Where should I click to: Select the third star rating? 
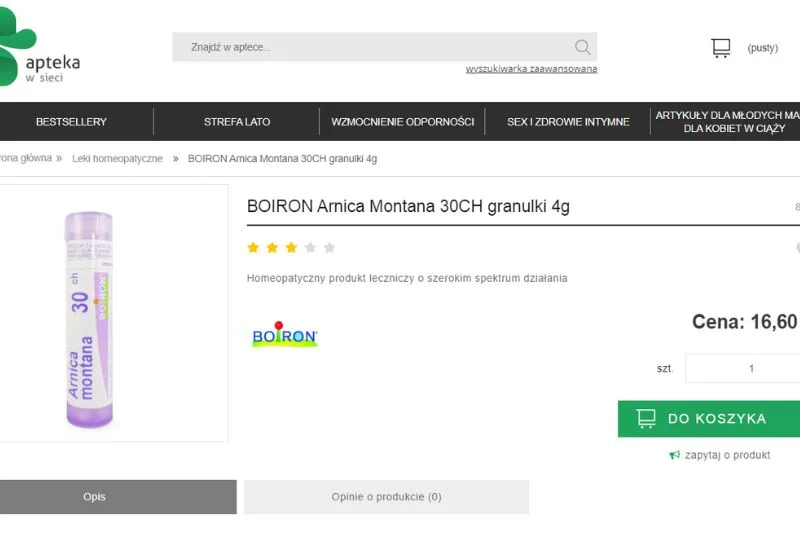(291, 247)
